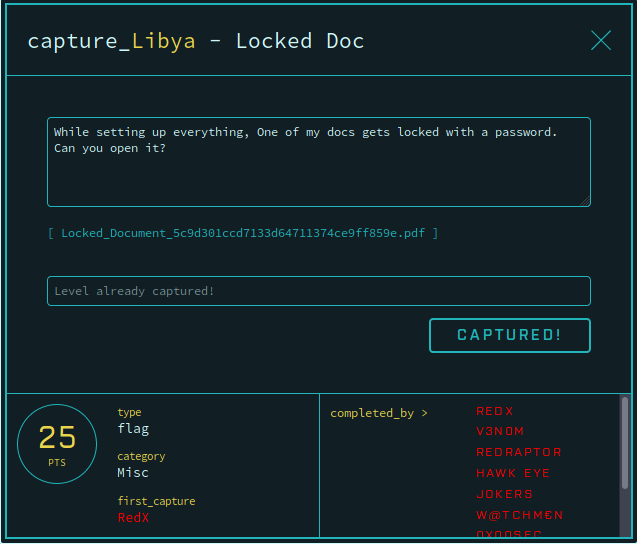
Task: Open the W@TCHM€N team entry
Action: tap(520, 515)
